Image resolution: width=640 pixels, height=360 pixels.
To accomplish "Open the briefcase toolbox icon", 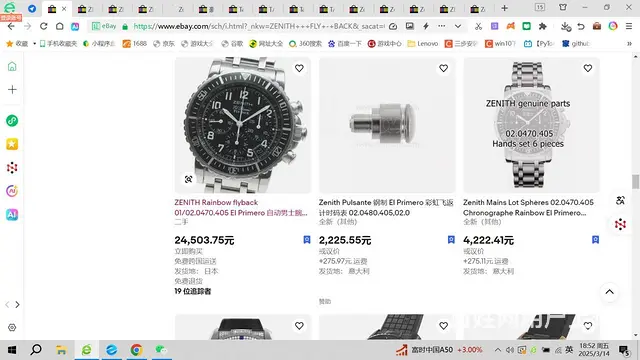I will 597,27.
